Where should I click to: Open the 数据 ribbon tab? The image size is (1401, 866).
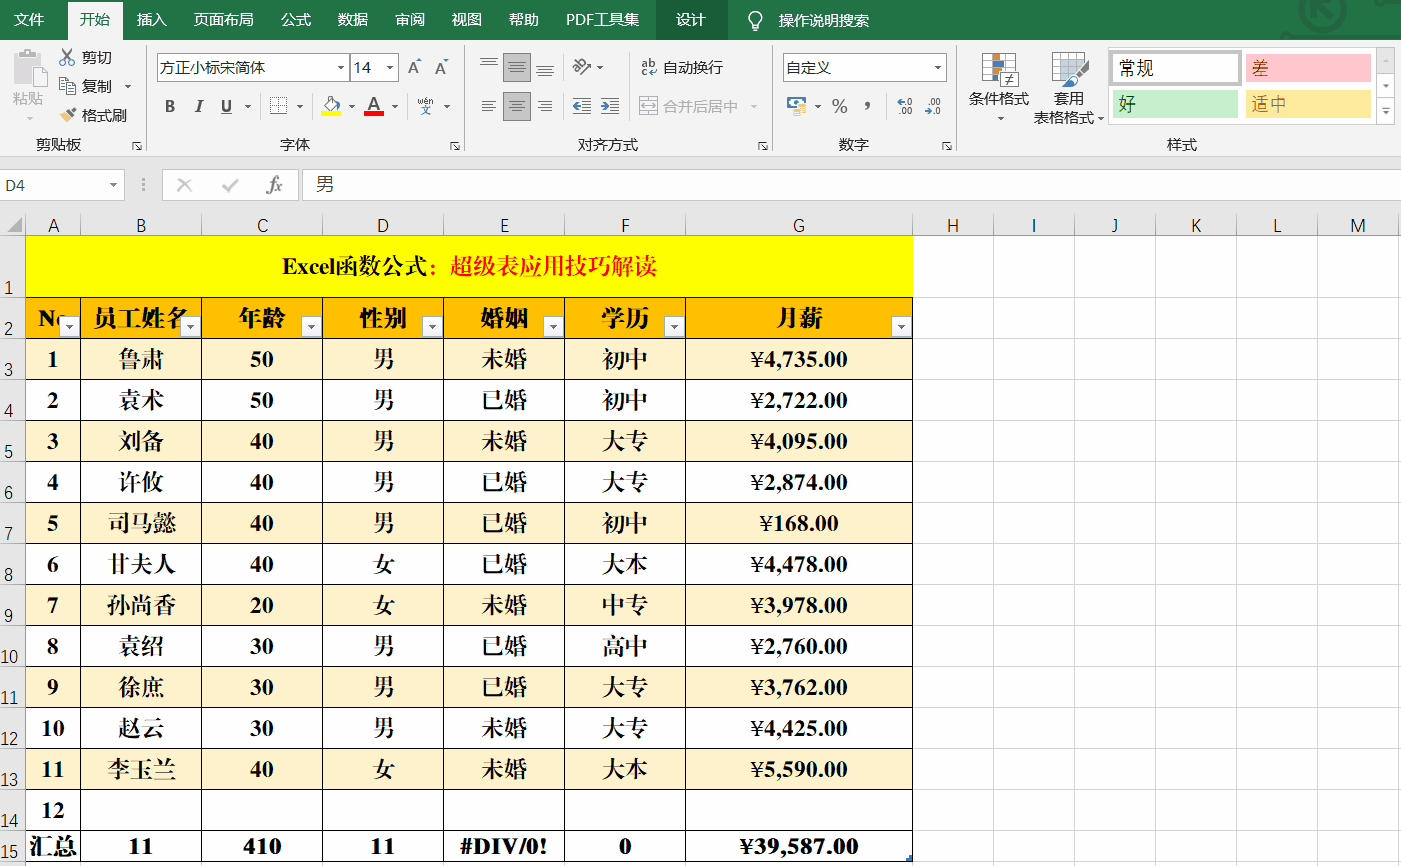click(x=352, y=20)
